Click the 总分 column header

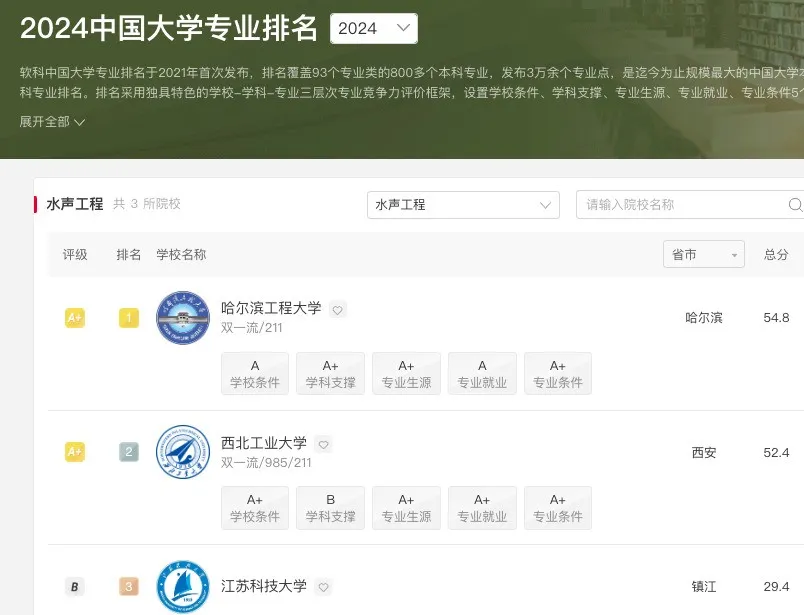[x=776, y=254]
